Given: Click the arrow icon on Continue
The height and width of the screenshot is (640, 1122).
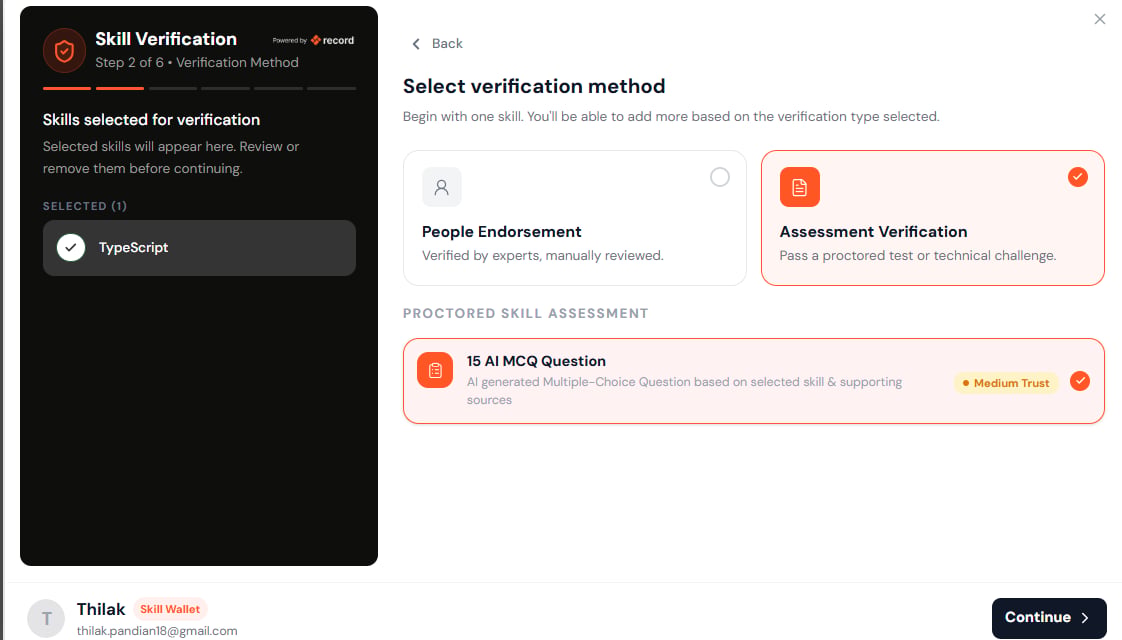Looking at the screenshot, I should (x=1085, y=618).
